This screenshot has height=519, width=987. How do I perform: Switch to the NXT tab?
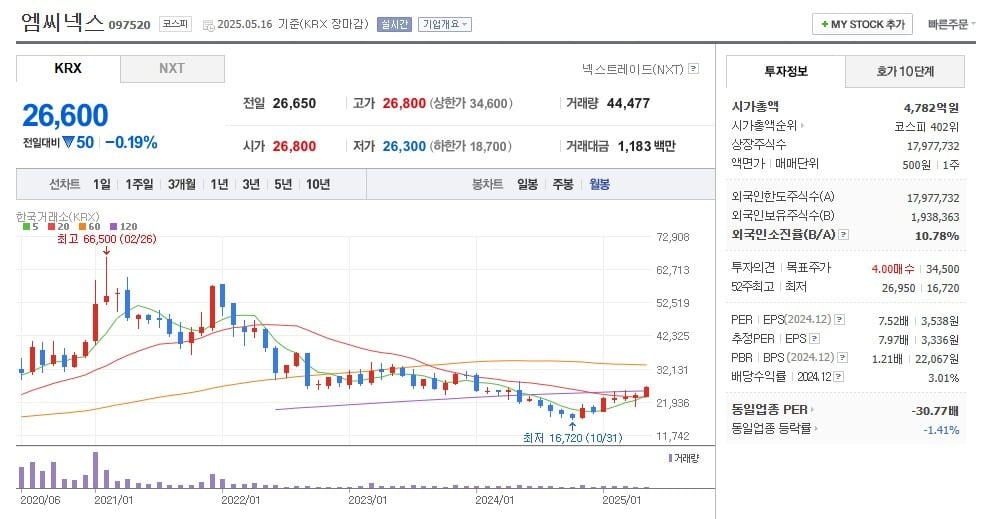[x=172, y=69]
